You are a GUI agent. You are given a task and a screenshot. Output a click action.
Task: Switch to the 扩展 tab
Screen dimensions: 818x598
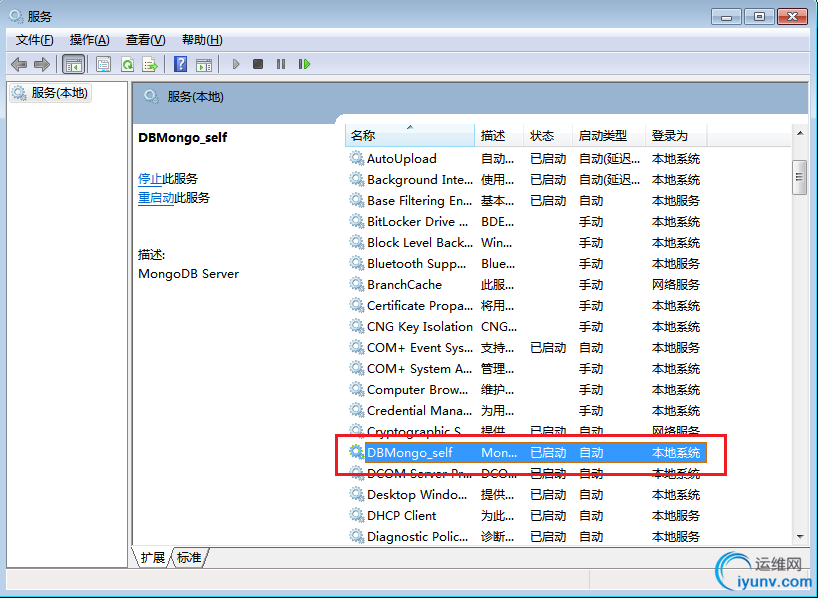coord(152,557)
